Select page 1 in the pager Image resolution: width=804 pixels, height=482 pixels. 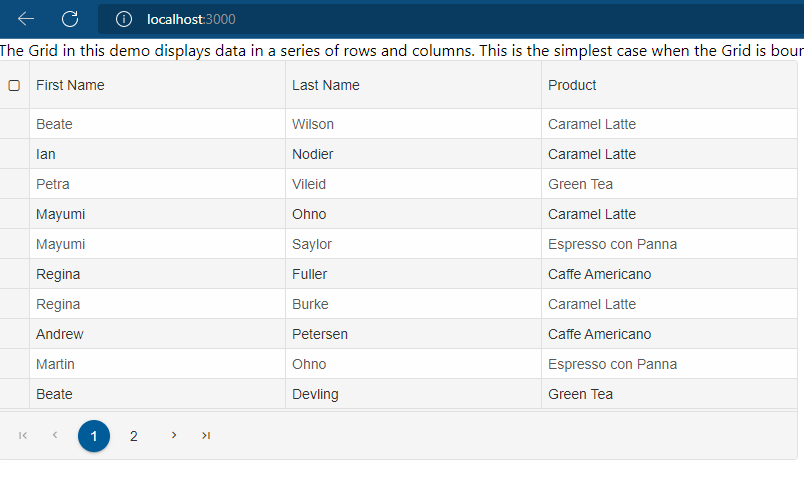point(94,436)
